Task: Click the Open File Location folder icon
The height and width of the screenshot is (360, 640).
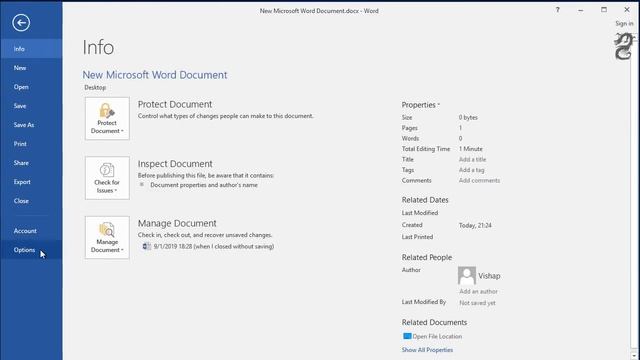Action: 407,336
